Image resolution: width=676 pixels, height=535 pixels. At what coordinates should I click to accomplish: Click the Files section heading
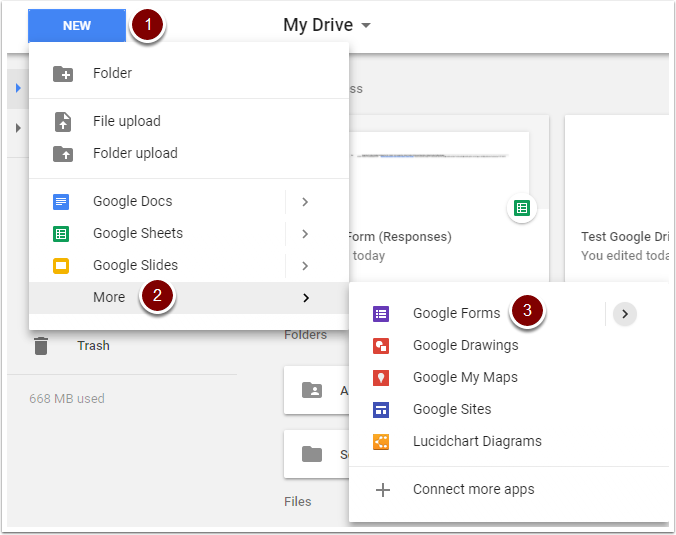297,502
